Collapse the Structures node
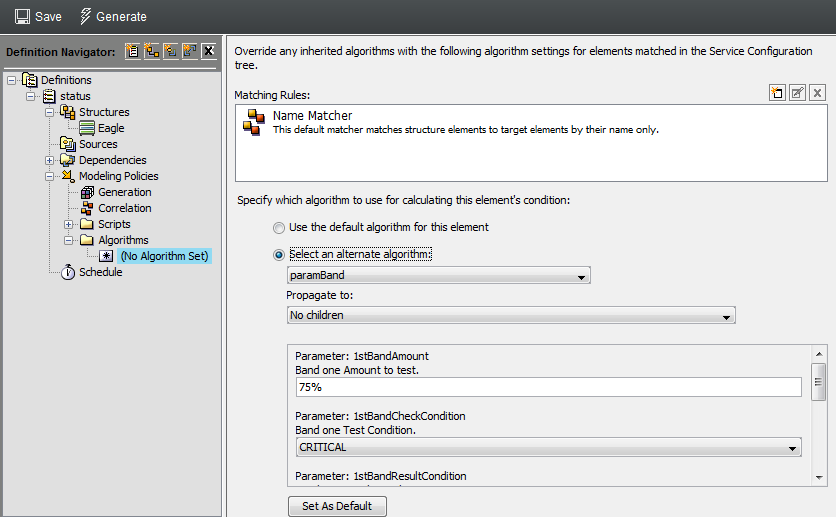The width and height of the screenshot is (837, 517). click(49, 113)
